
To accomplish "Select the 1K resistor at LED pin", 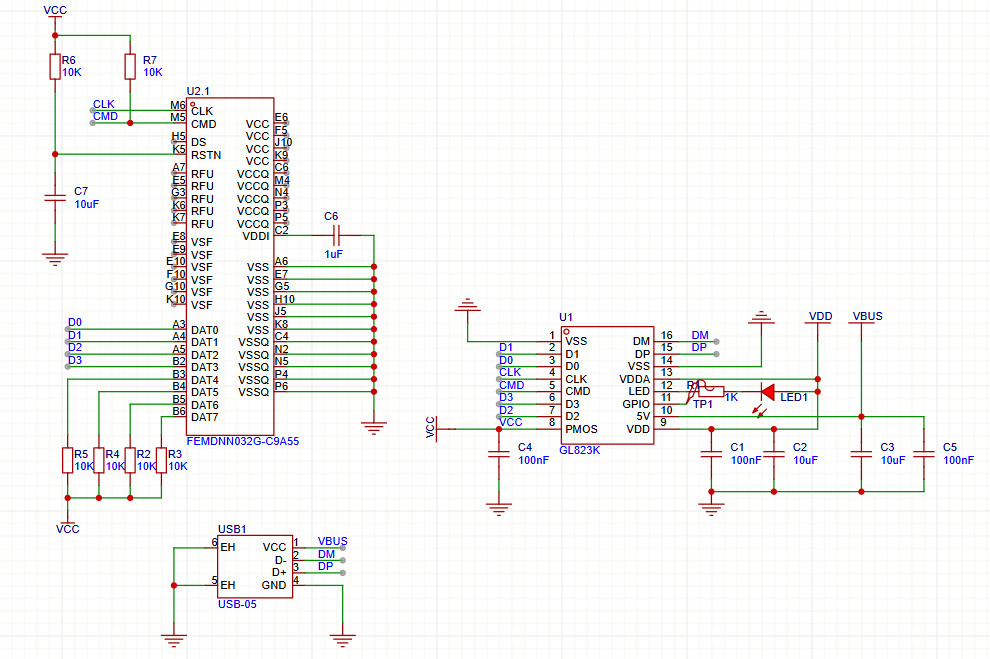I will (711, 391).
